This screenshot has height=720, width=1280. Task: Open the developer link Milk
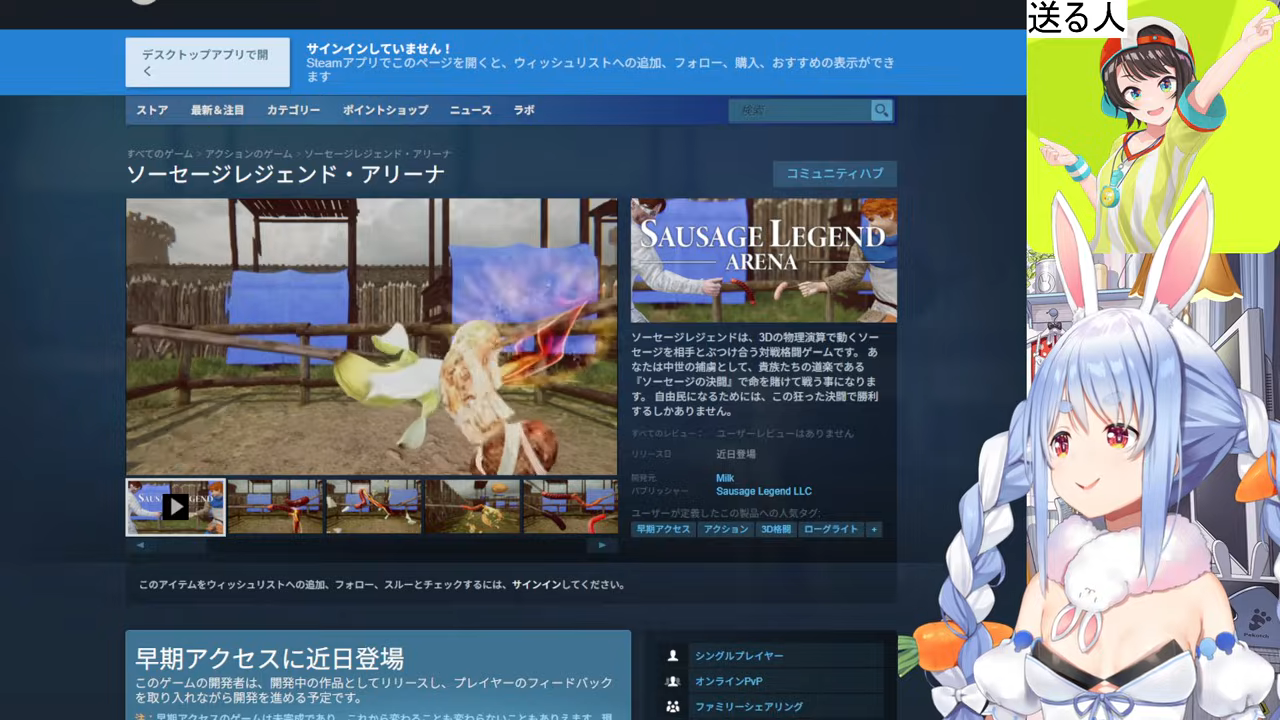coord(725,478)
